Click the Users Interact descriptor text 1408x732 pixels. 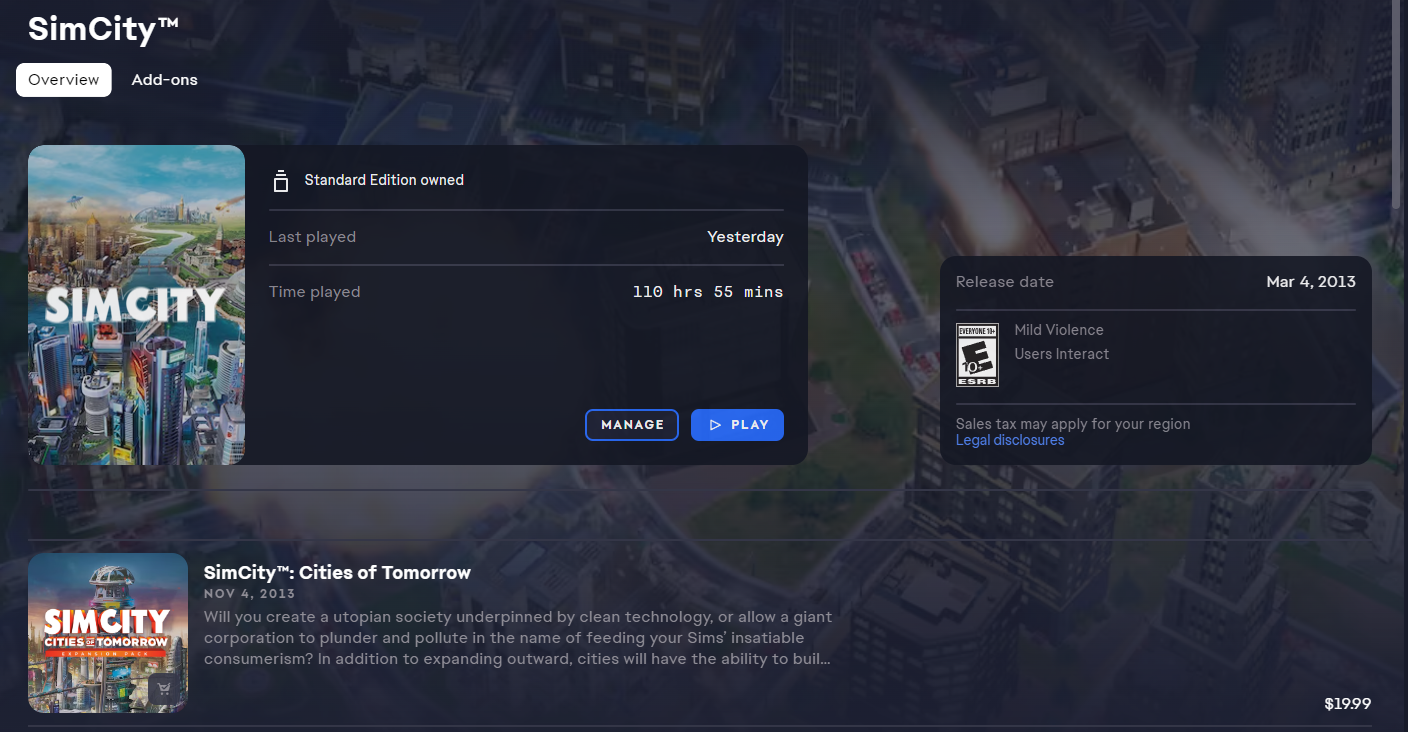tap(1062, 354)
